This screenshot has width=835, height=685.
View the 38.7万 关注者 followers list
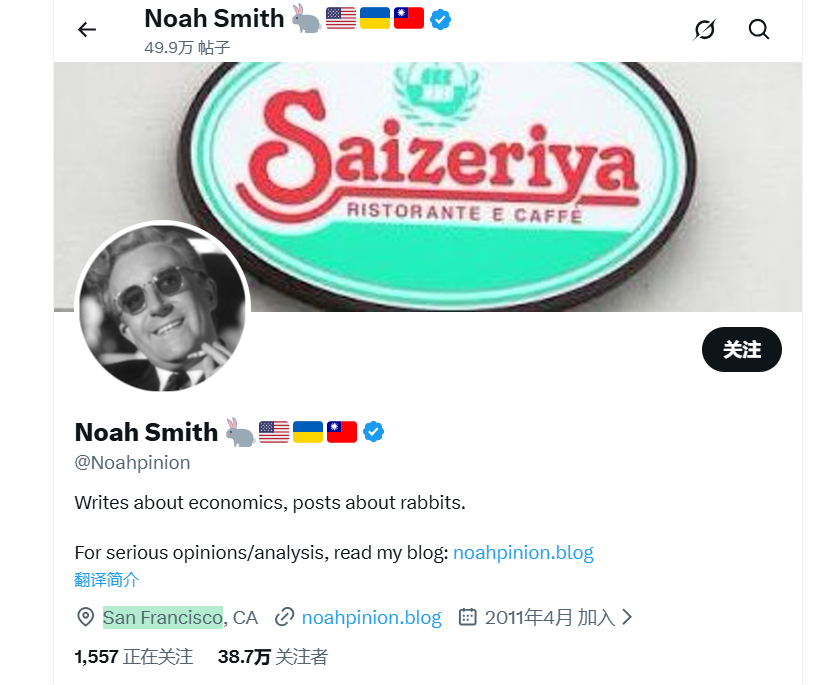point(273,657)
